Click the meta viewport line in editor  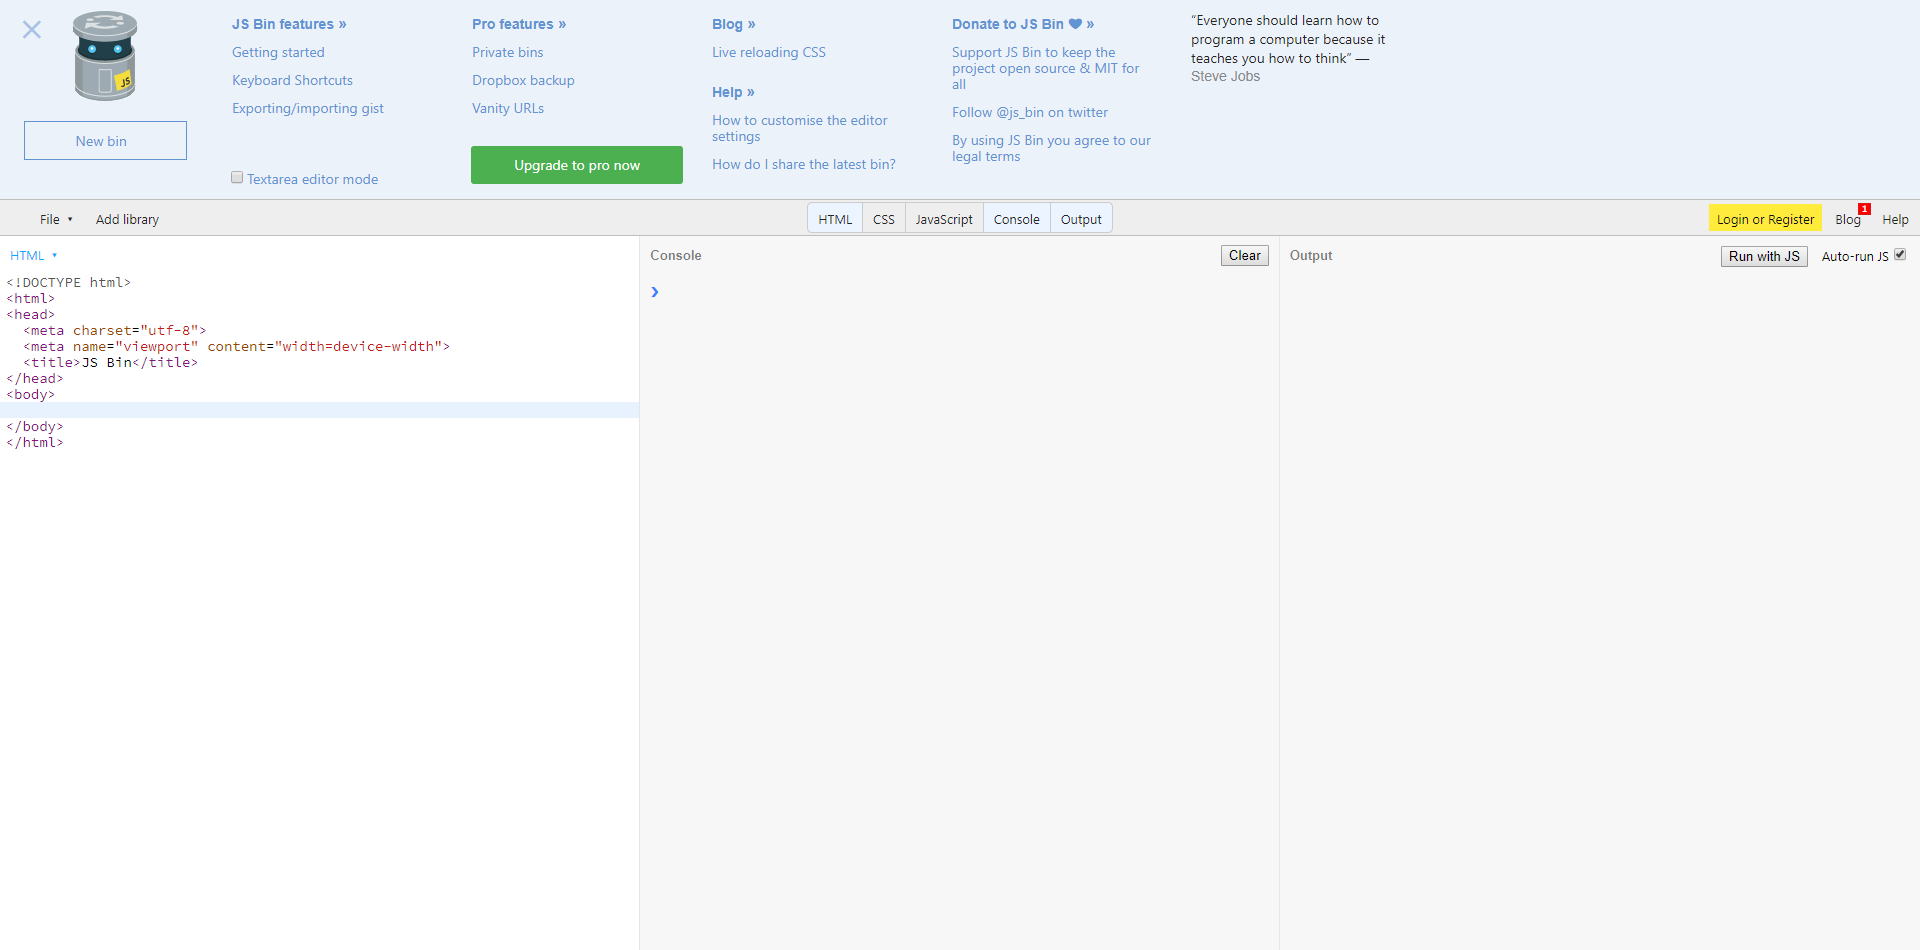[x=237, y=346]
